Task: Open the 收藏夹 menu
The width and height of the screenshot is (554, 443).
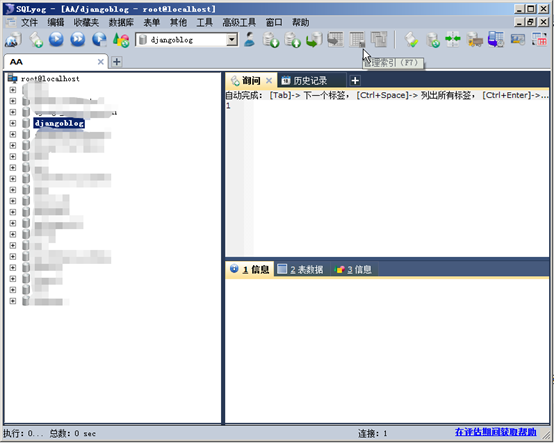Action: (86, 23)
